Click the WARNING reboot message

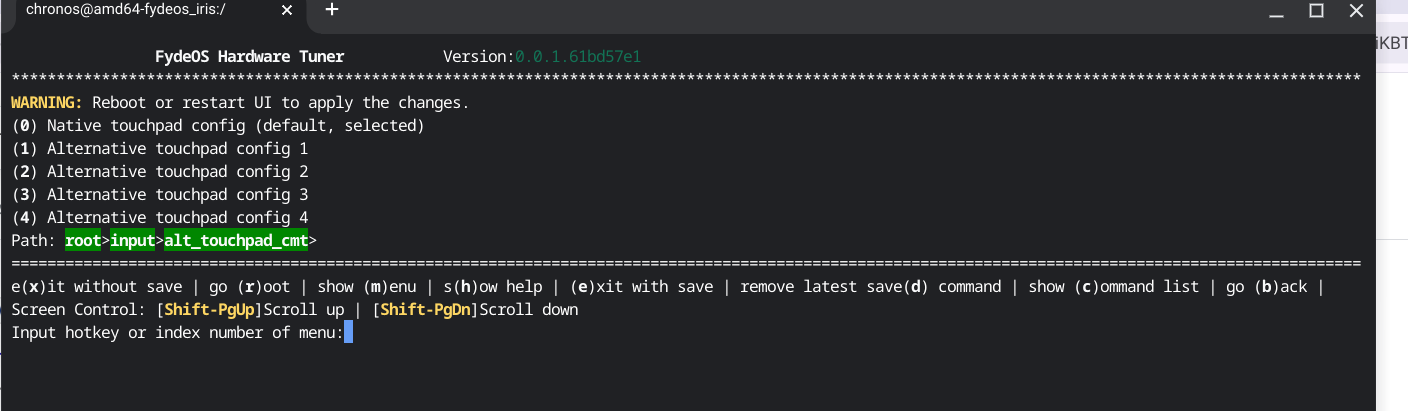coord(240,103)
